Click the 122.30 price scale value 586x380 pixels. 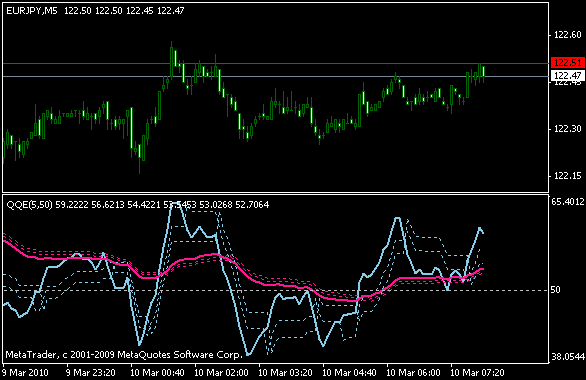tap(567, 129)
